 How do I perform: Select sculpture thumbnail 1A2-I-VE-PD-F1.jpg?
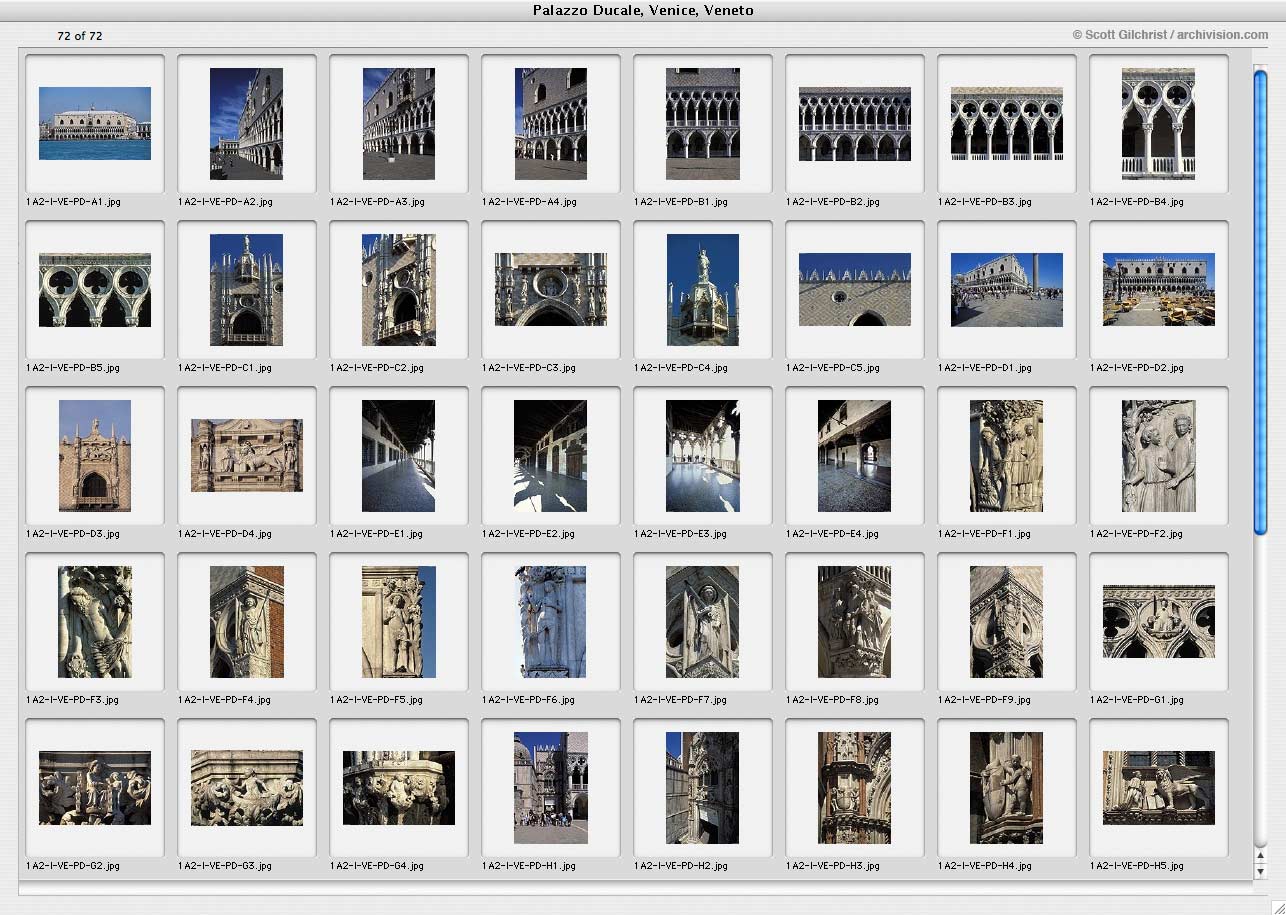pos(1007,456)
